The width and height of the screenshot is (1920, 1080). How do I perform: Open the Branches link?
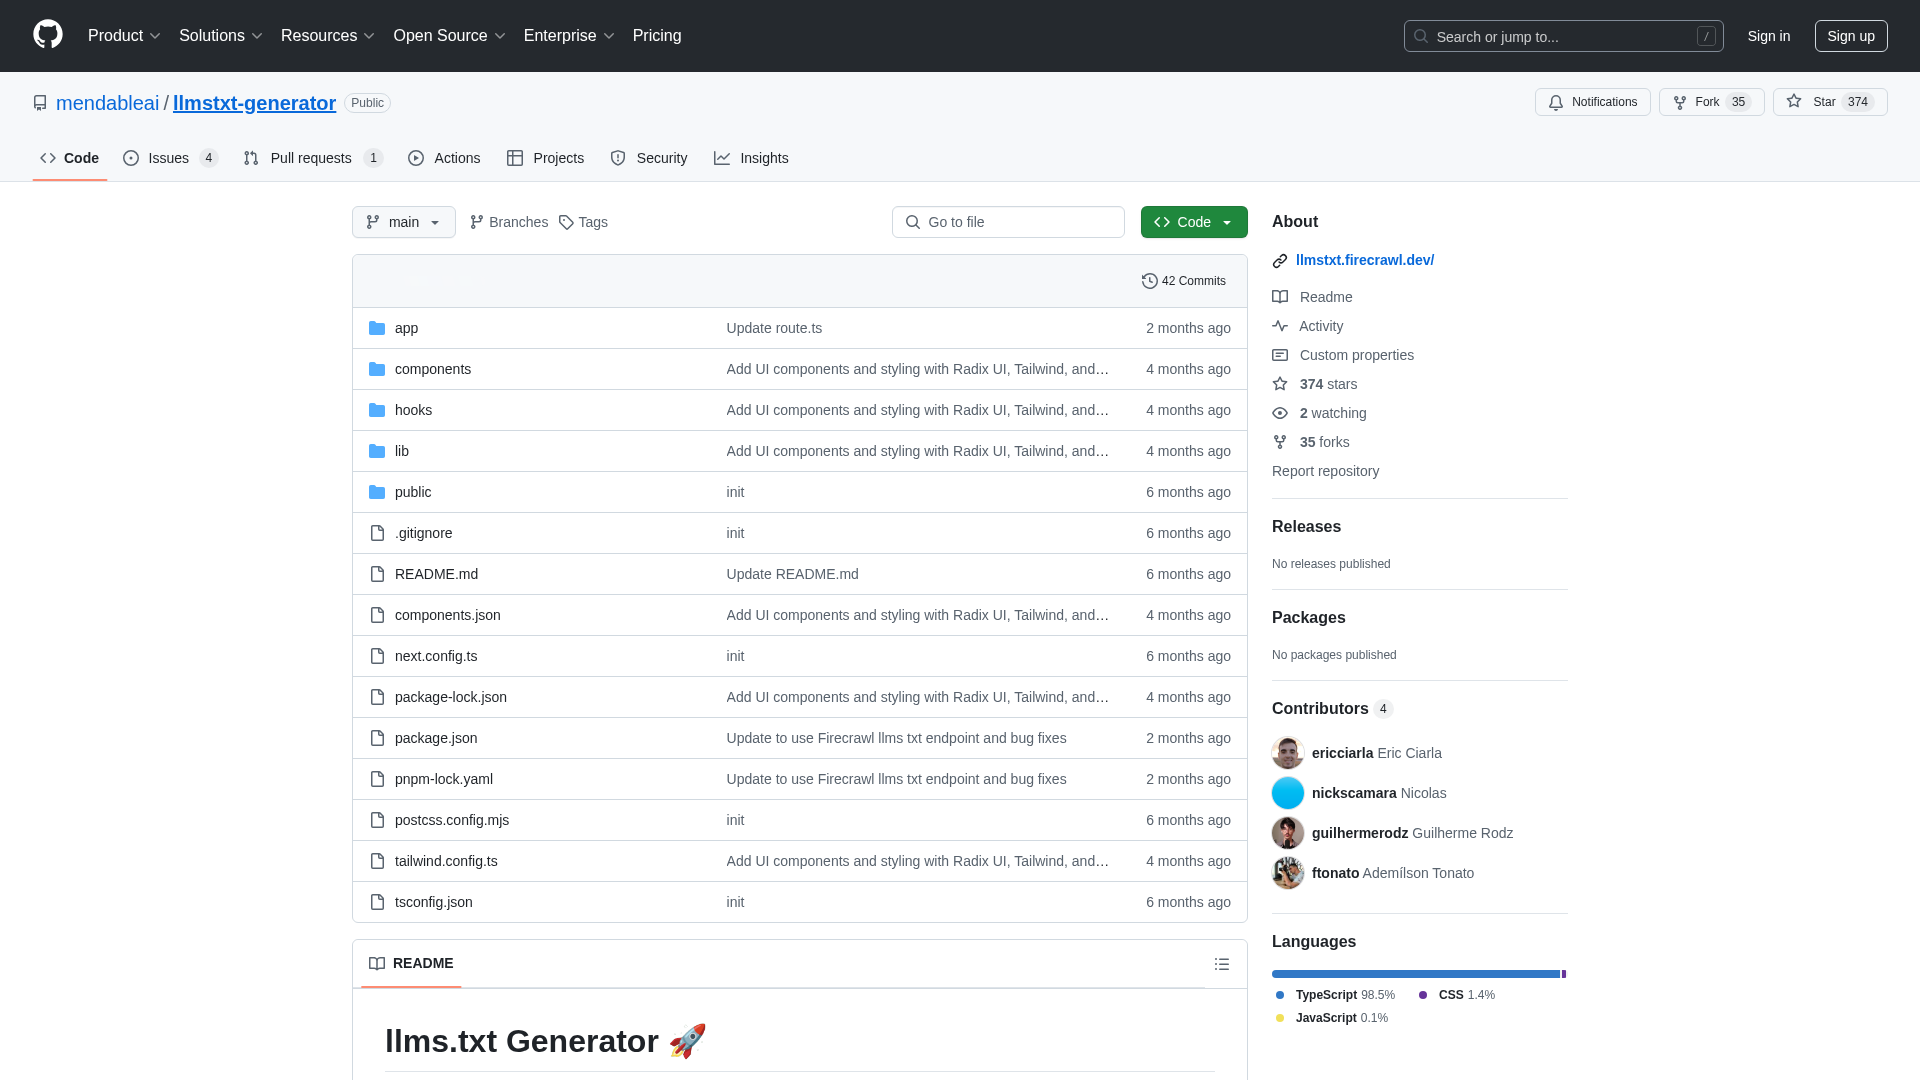509,222
